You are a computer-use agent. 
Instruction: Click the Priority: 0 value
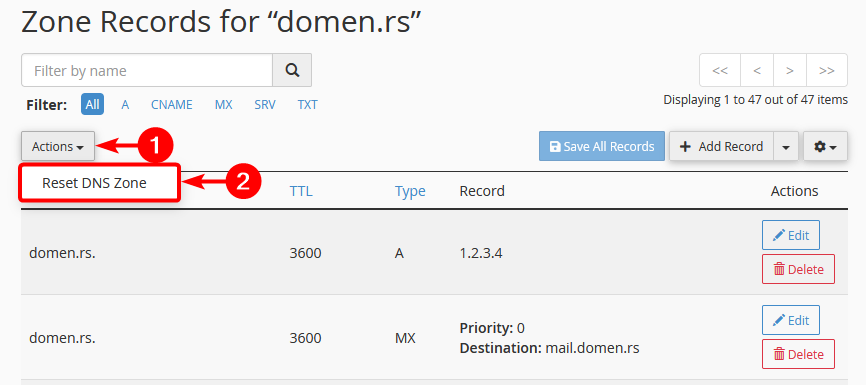(x=492, y=328)
